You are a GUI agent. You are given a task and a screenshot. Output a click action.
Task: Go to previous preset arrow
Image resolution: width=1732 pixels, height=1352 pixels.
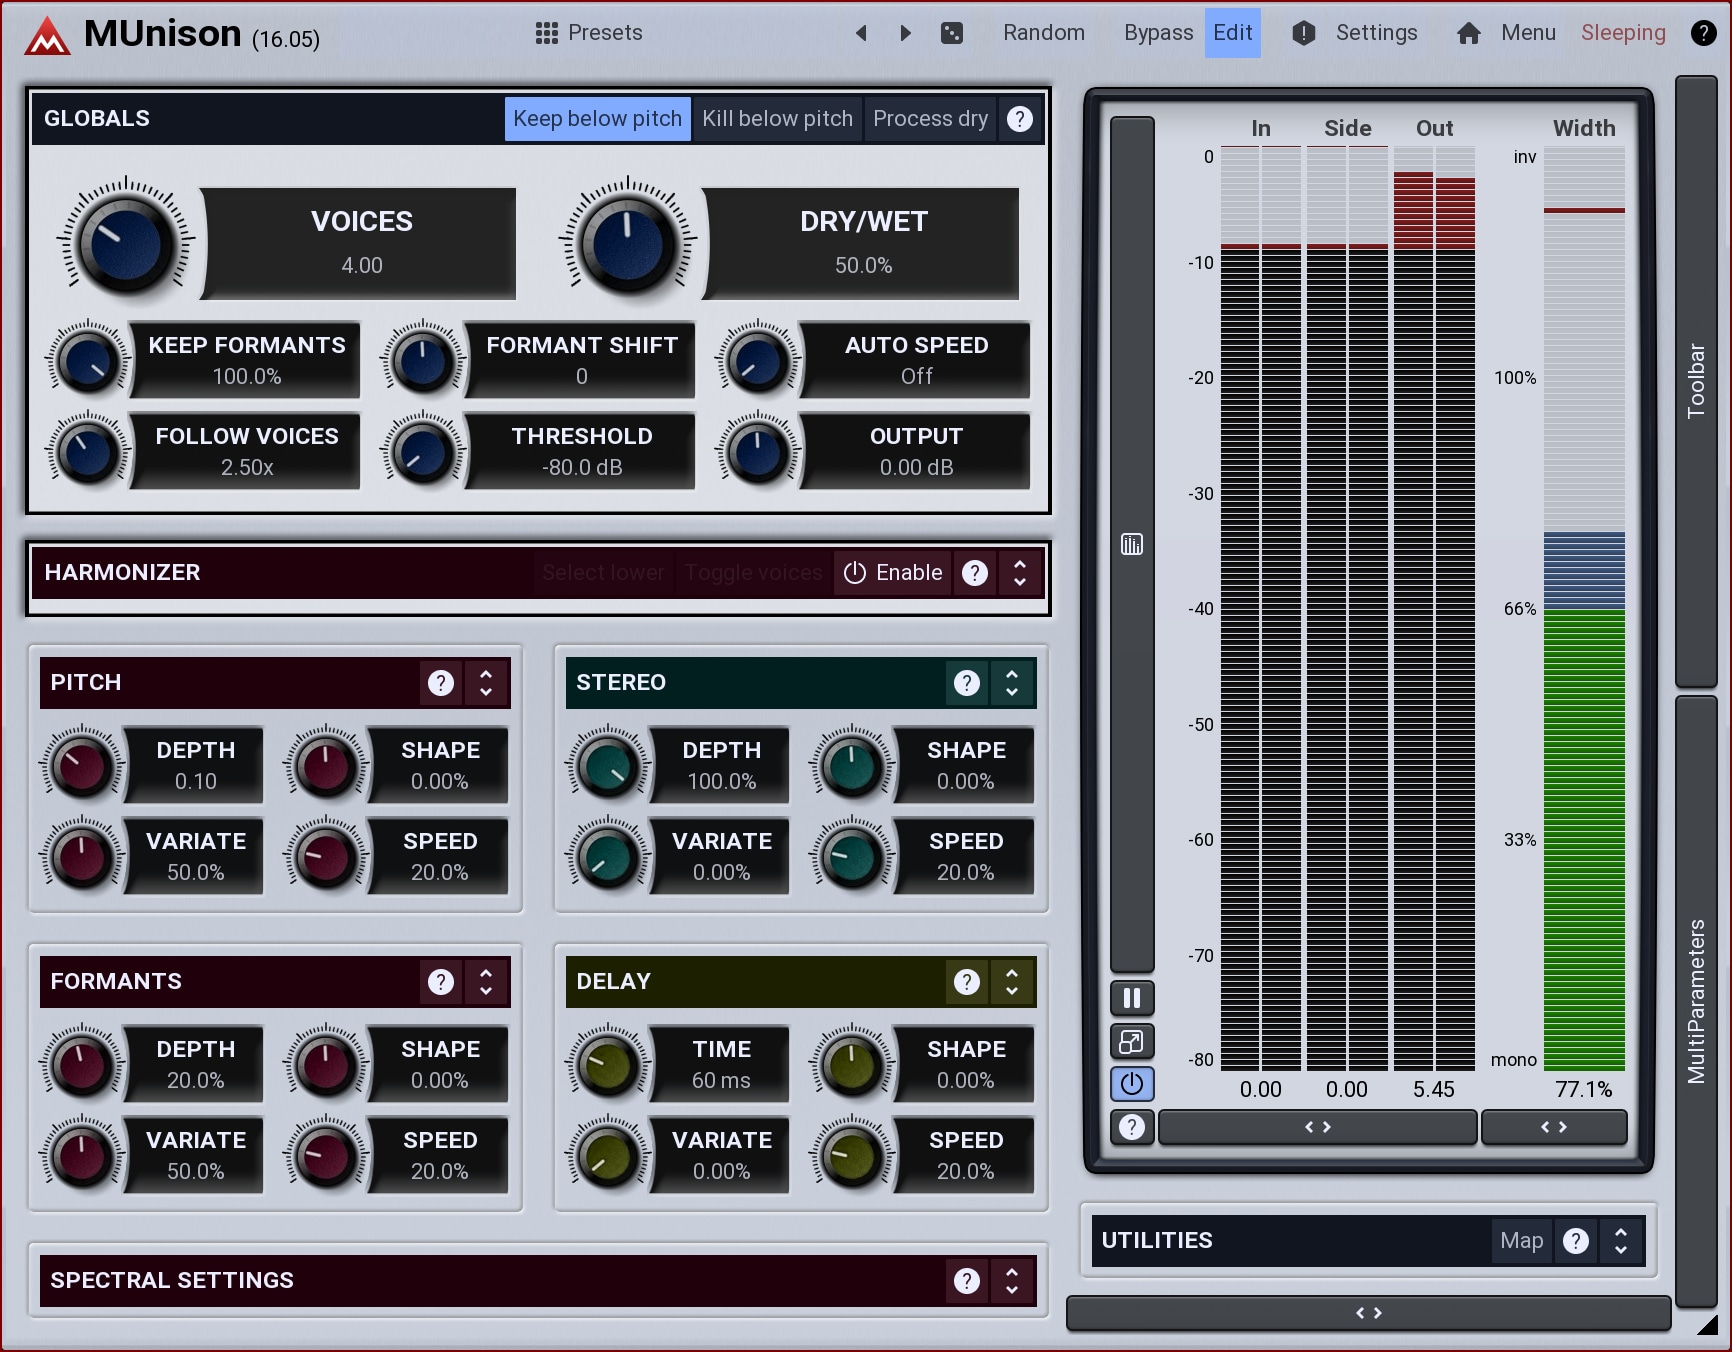pos(861,33)
